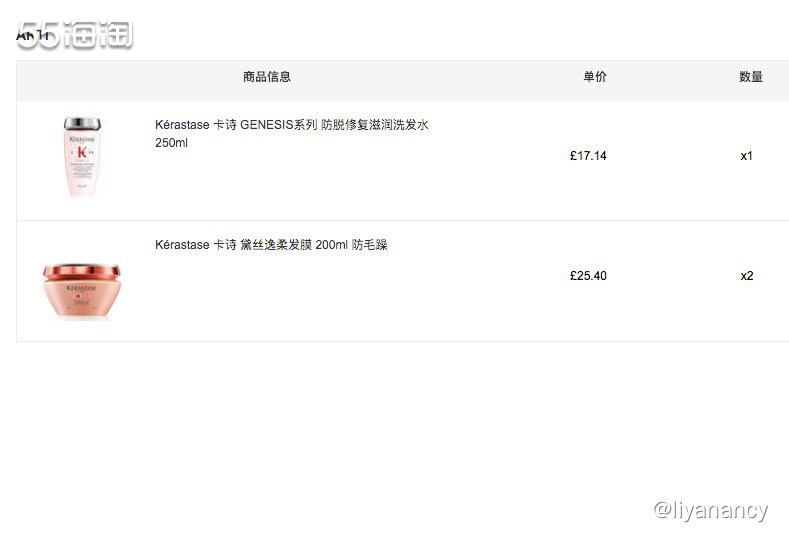The image size is (789, 546).
Task: Click the @liyanancy watermark
Action: (x=710, y=511)
